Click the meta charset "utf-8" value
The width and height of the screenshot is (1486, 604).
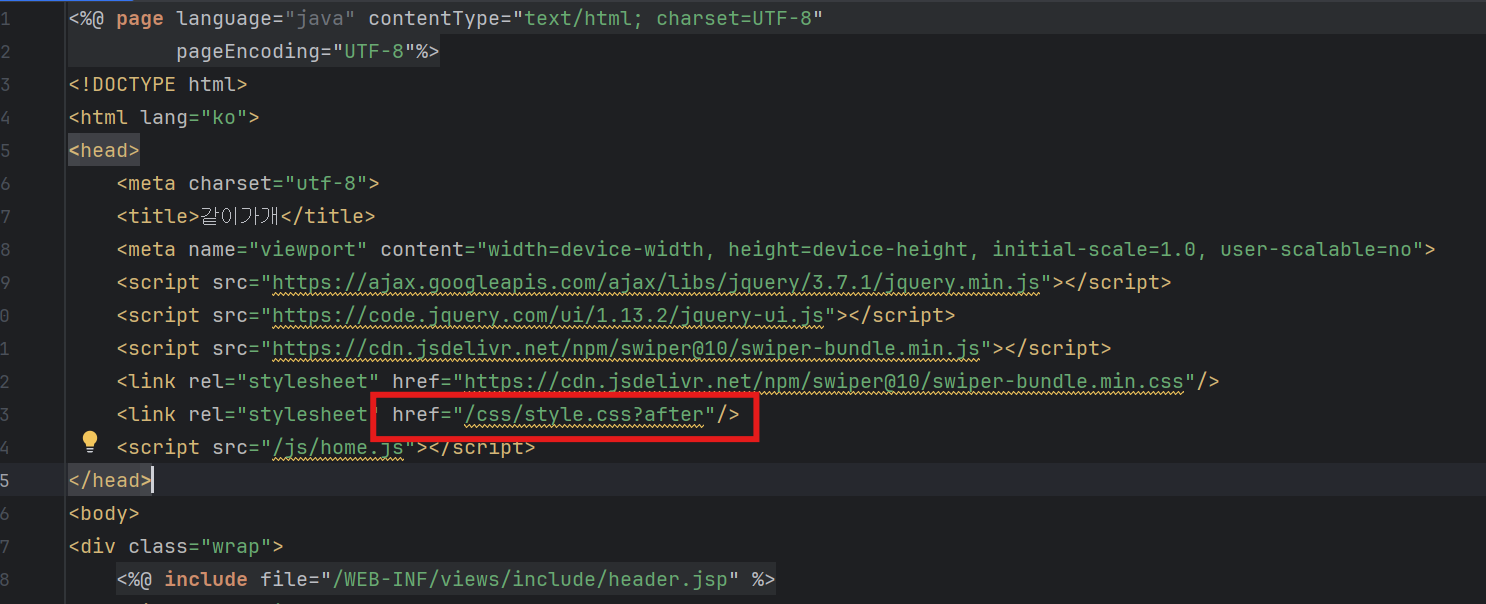tap(326, 184)
